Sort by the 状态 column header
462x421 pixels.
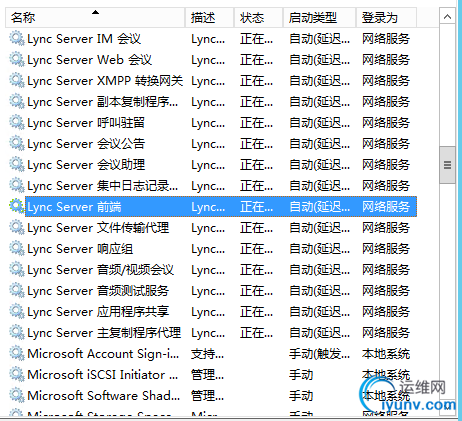258,17
